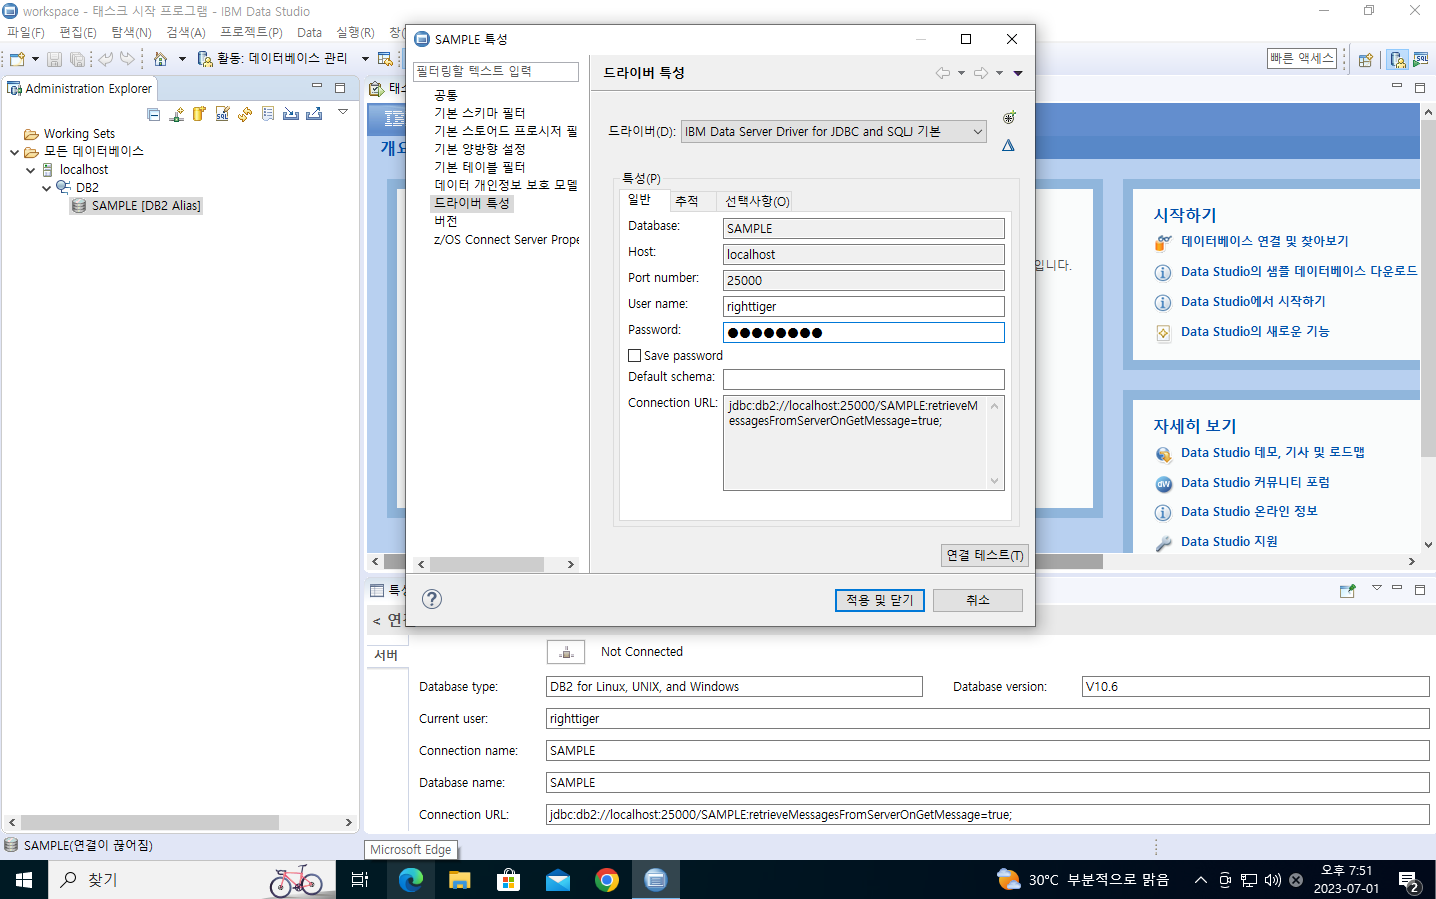This screenshot has height=899, width=1436.
Task: Open Data Studio 커뮤니티 포럼 link
Action: (x=1255, y=483)
